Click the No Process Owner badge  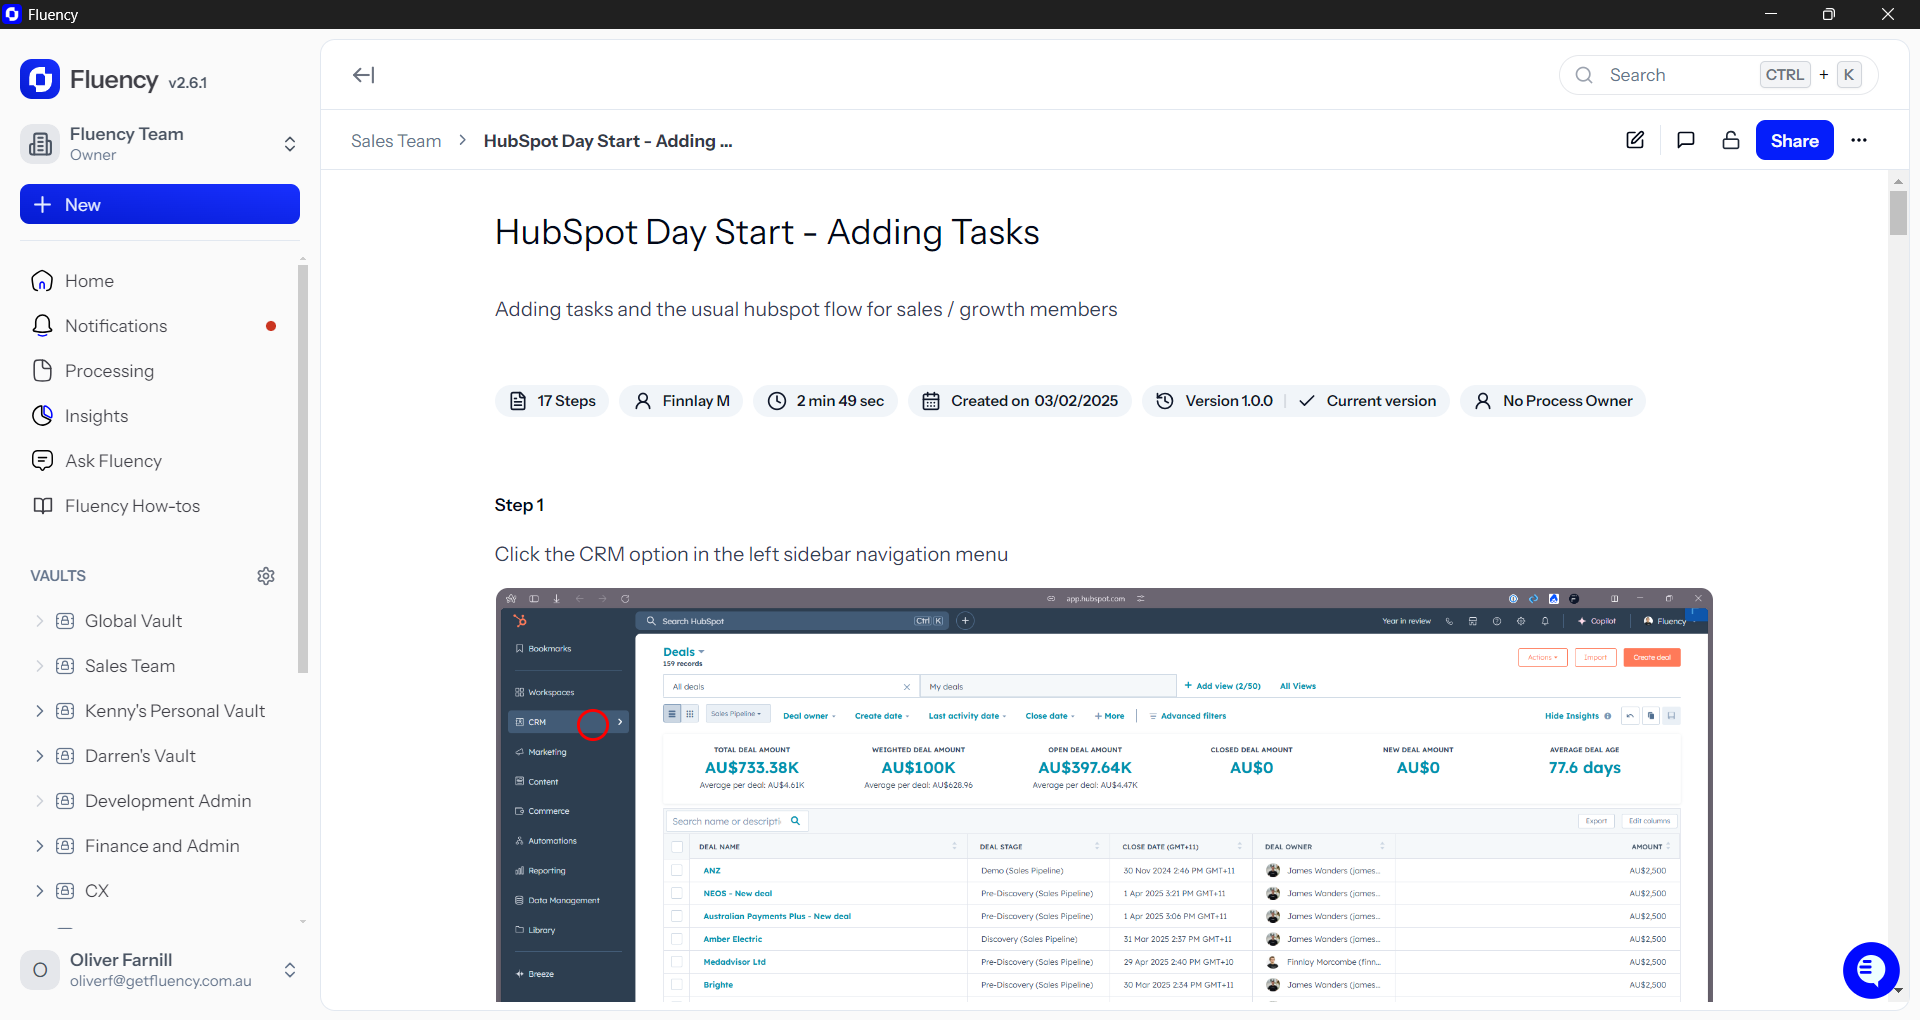pyautogui.click(x=1553, y=401)
